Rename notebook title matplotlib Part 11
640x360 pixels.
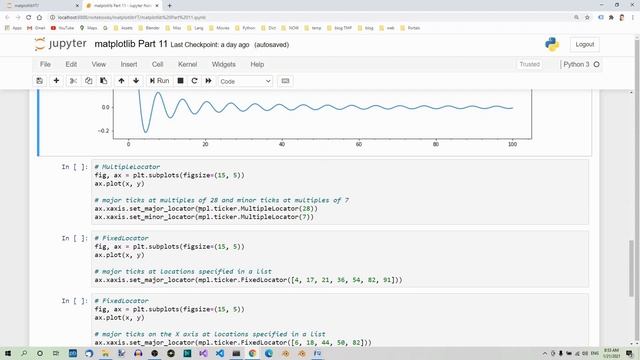(x=131, y=44)
